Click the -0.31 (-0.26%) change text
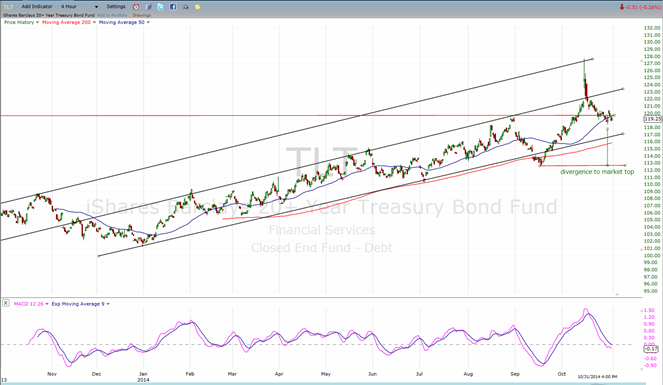Viewport: 663px width, 385px height. (x=643, y=7)
